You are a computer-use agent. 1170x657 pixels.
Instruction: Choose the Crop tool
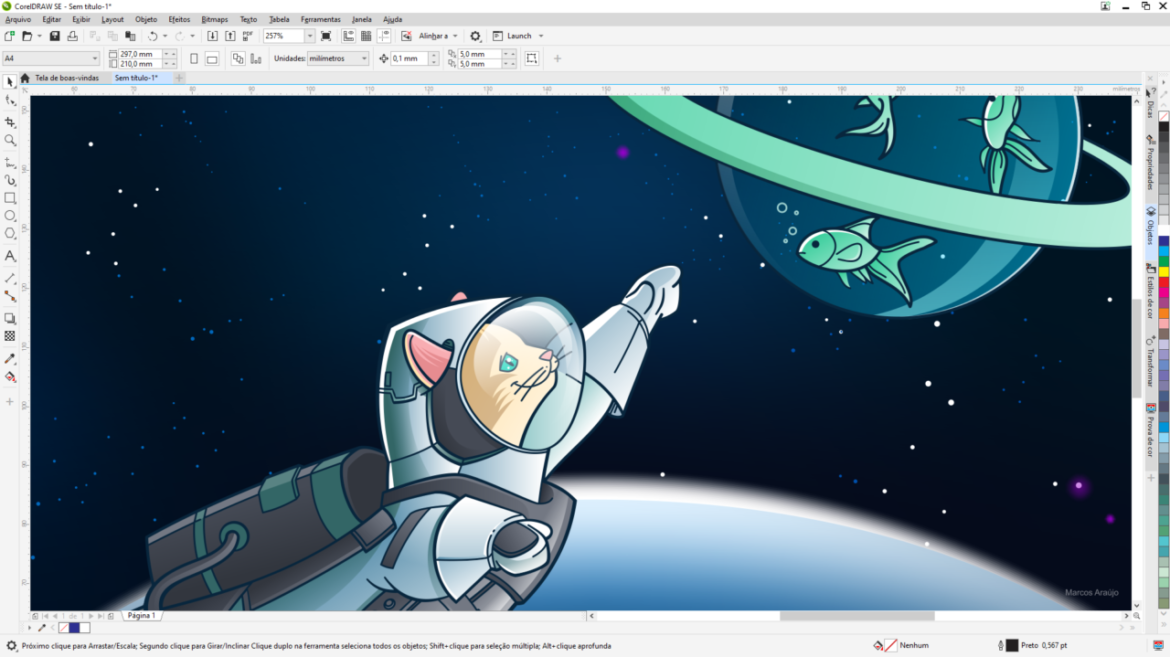(10, 122)
